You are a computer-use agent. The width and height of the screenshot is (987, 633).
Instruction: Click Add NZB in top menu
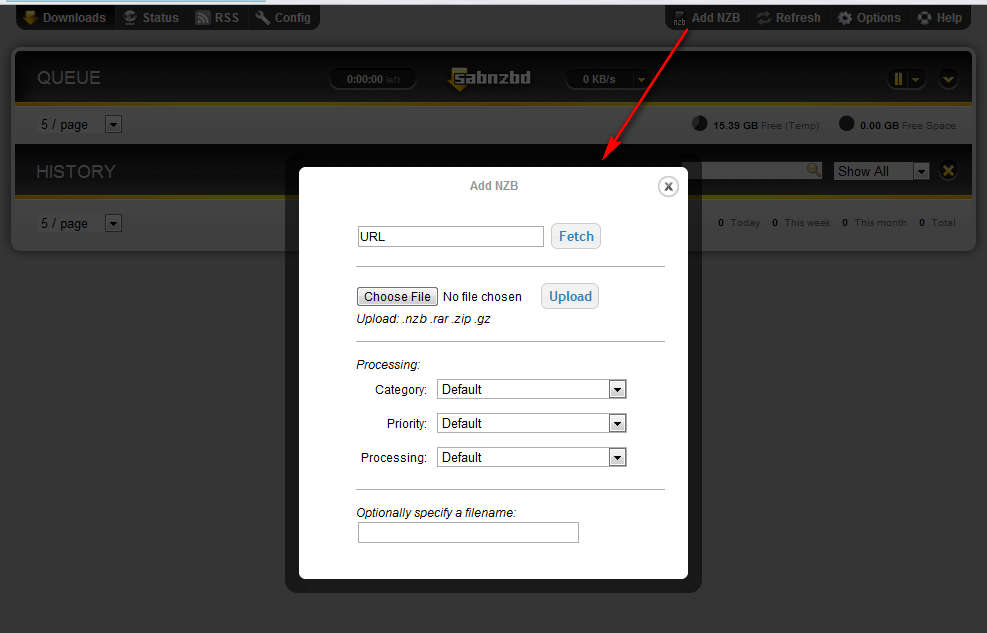coord(706,18)
